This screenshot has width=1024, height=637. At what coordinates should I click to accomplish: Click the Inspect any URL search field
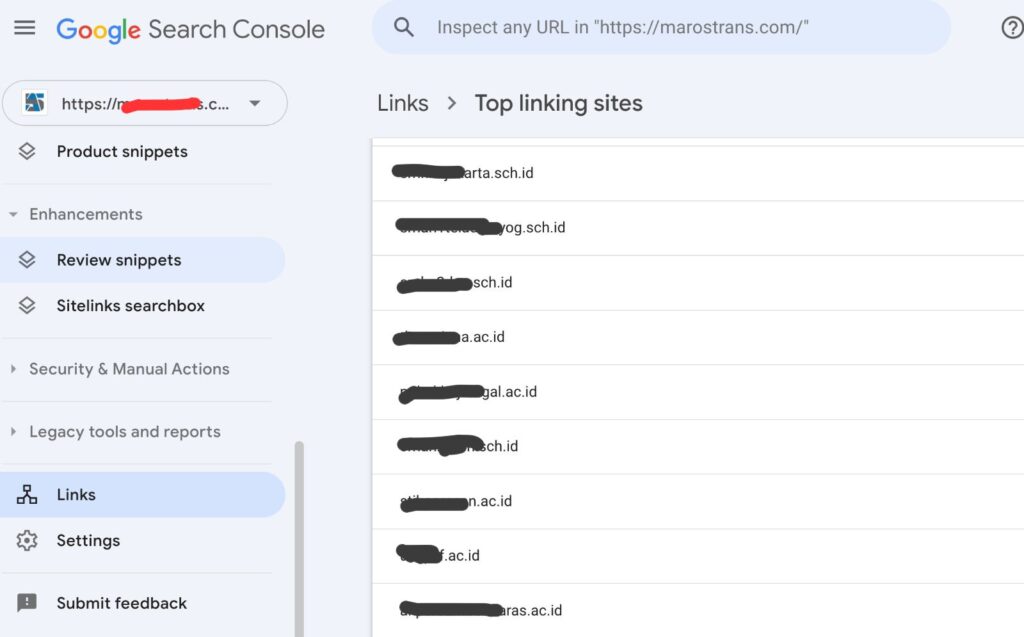click(x=661, y=27)
